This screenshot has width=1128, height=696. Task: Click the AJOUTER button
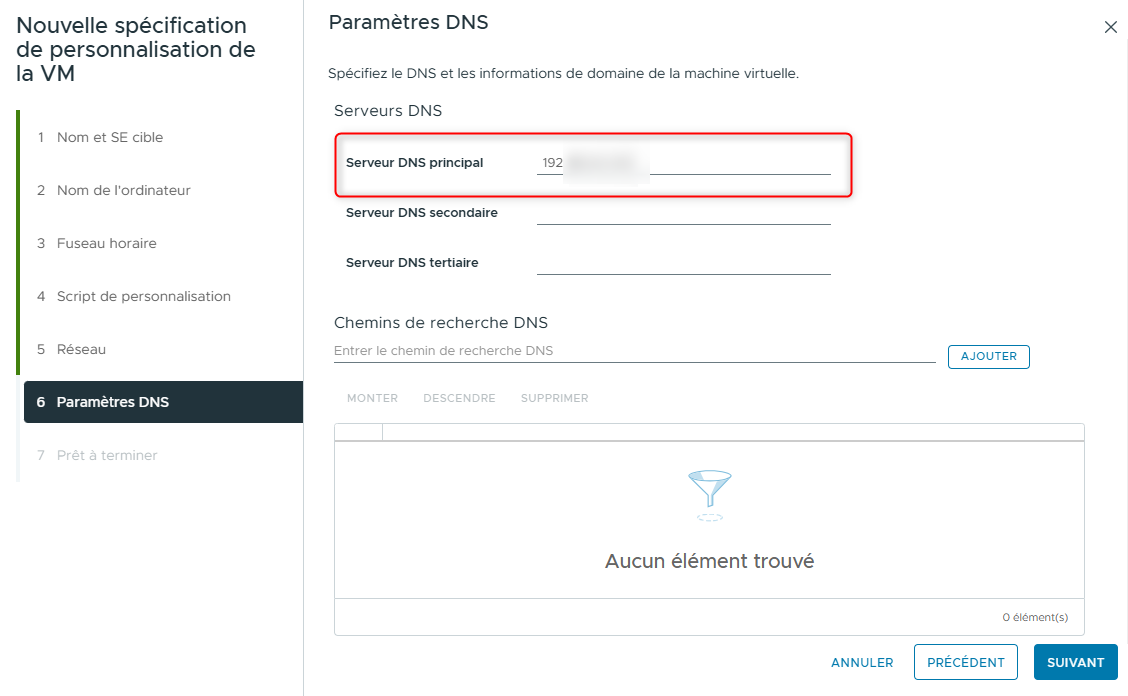[988, 356]
